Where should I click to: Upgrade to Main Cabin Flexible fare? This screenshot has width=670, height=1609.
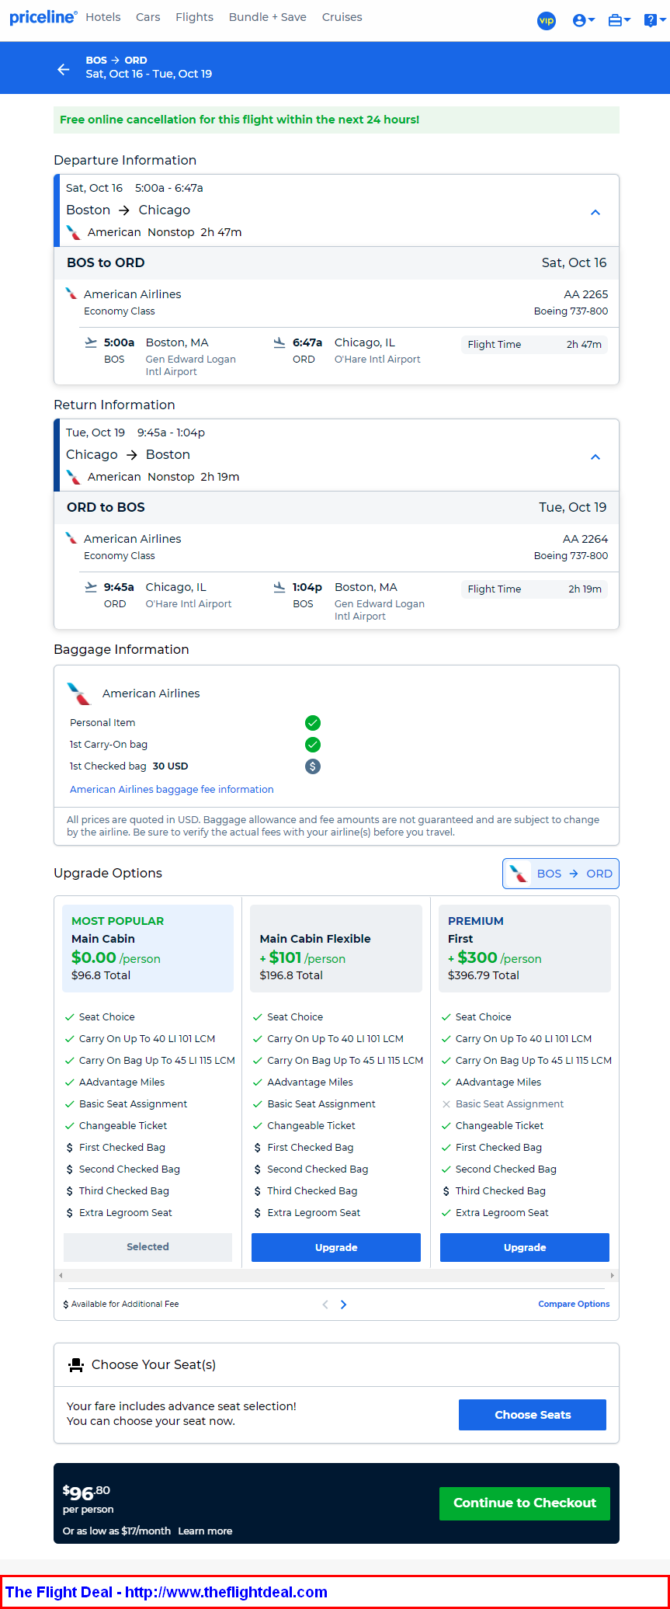coord(336,1247)
